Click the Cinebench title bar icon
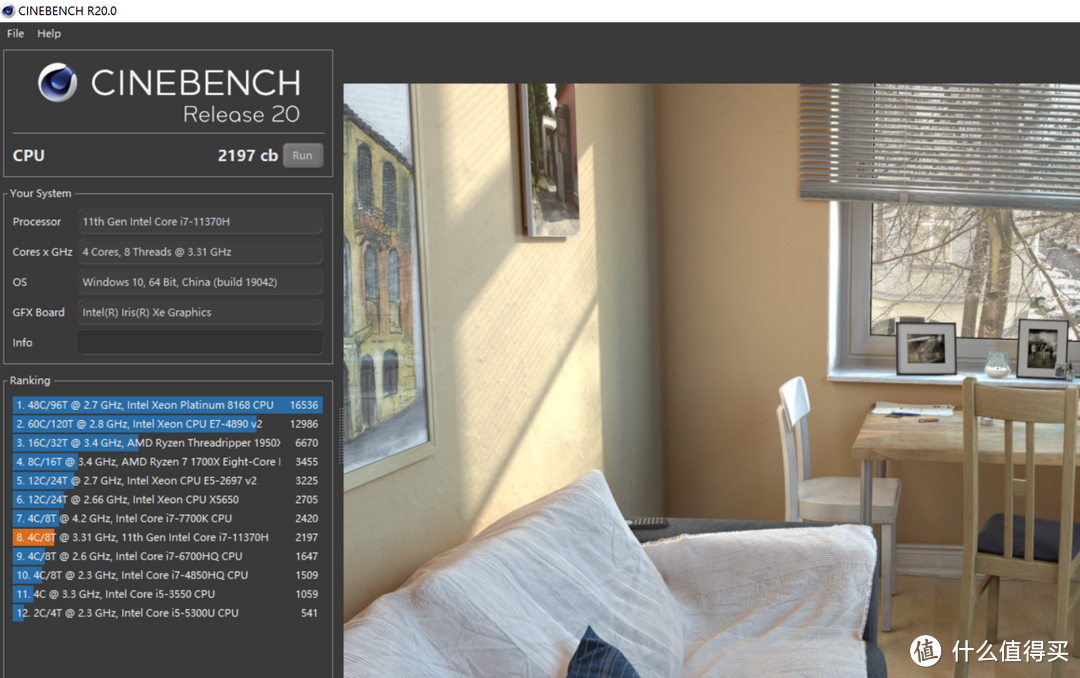 tap(8, 10)
